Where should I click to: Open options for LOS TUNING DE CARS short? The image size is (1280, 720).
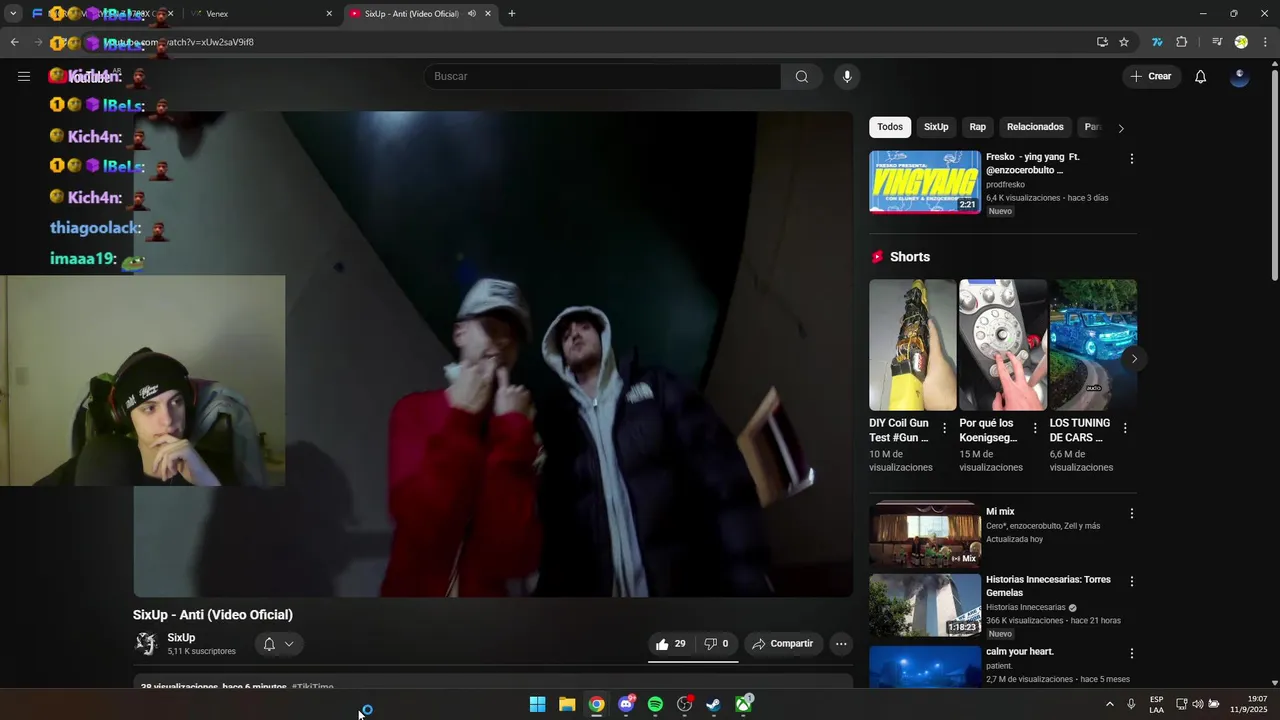(x=1125, y=428)
